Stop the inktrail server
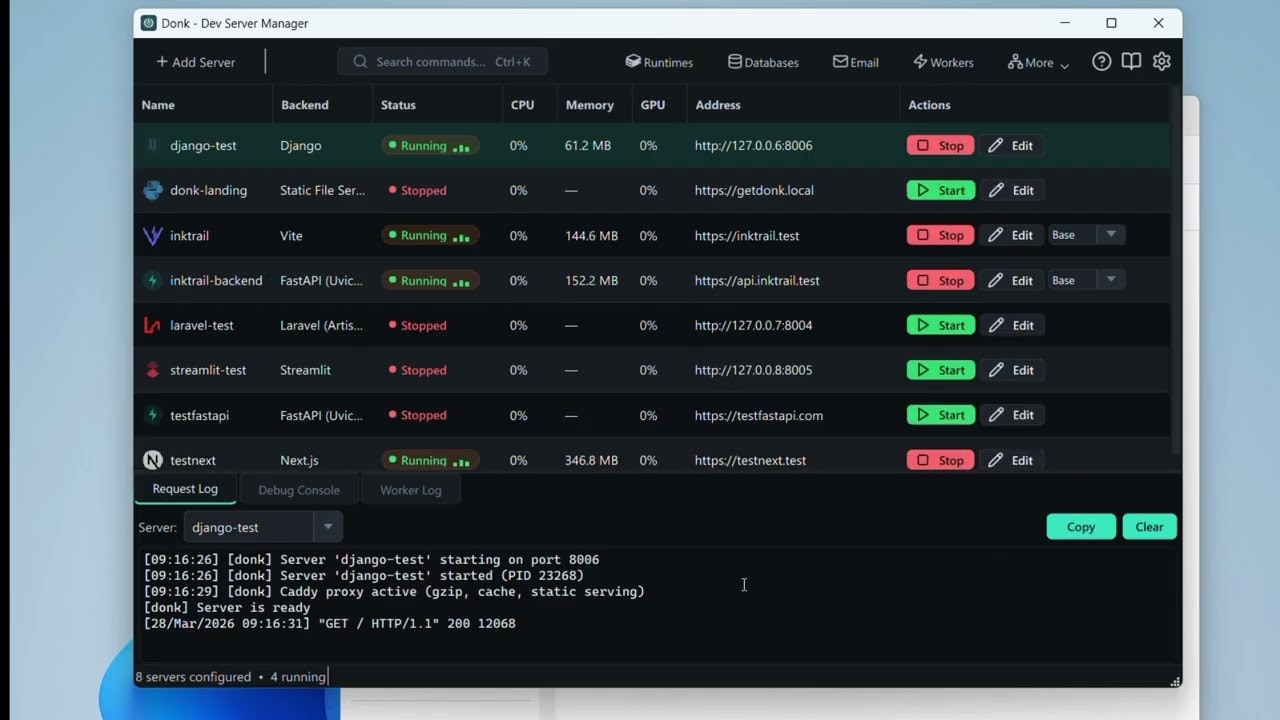1280x720 pixels. (x=941, y=235)
